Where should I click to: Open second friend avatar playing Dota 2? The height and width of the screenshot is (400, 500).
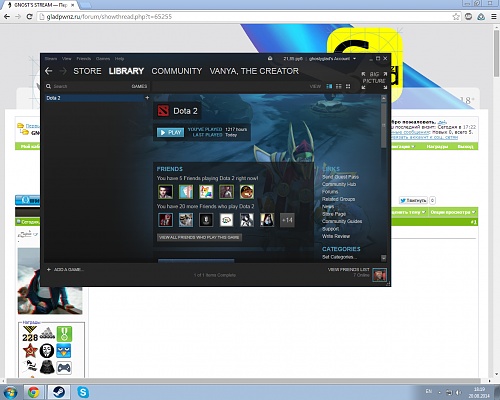(x=186, y=192)
